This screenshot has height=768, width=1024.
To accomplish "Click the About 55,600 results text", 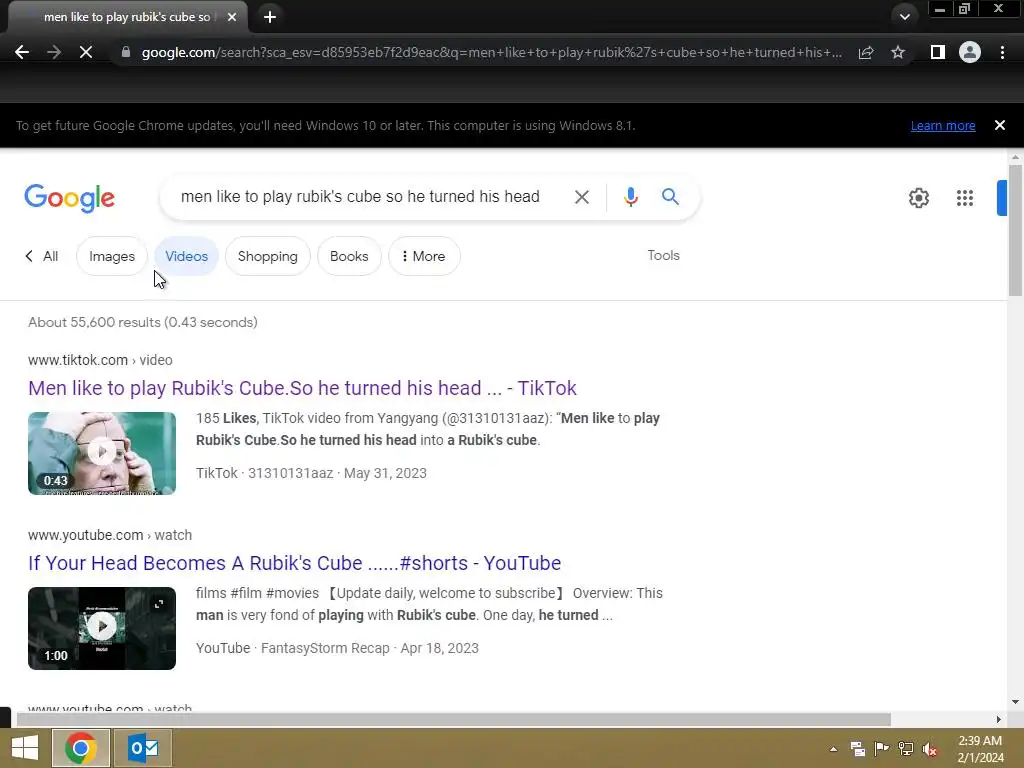I will point(143,322).
